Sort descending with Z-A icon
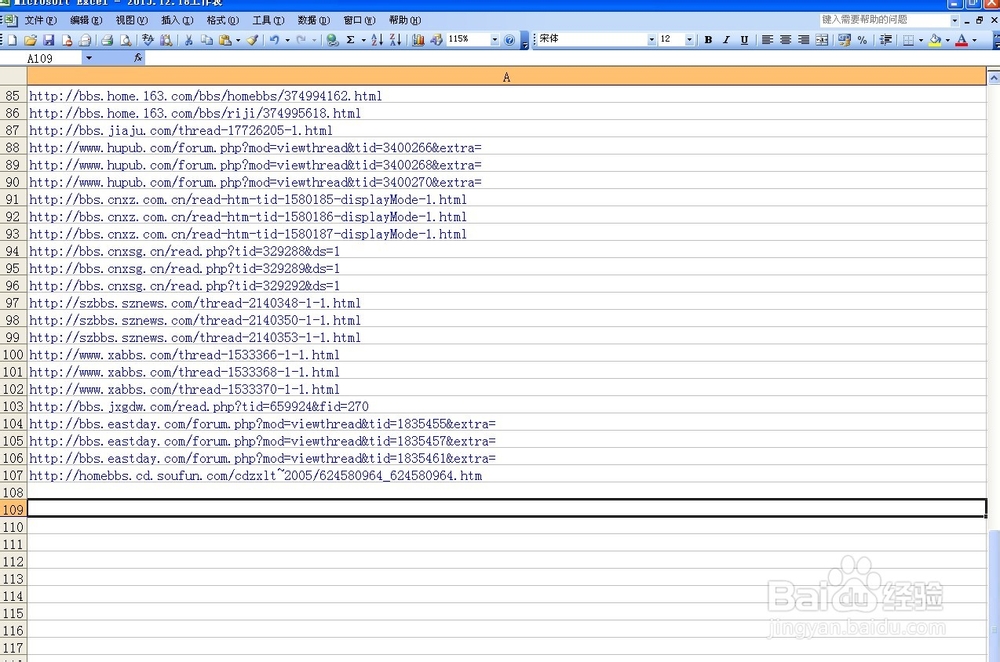This screenshot has height=662, width=1000. 395,40
